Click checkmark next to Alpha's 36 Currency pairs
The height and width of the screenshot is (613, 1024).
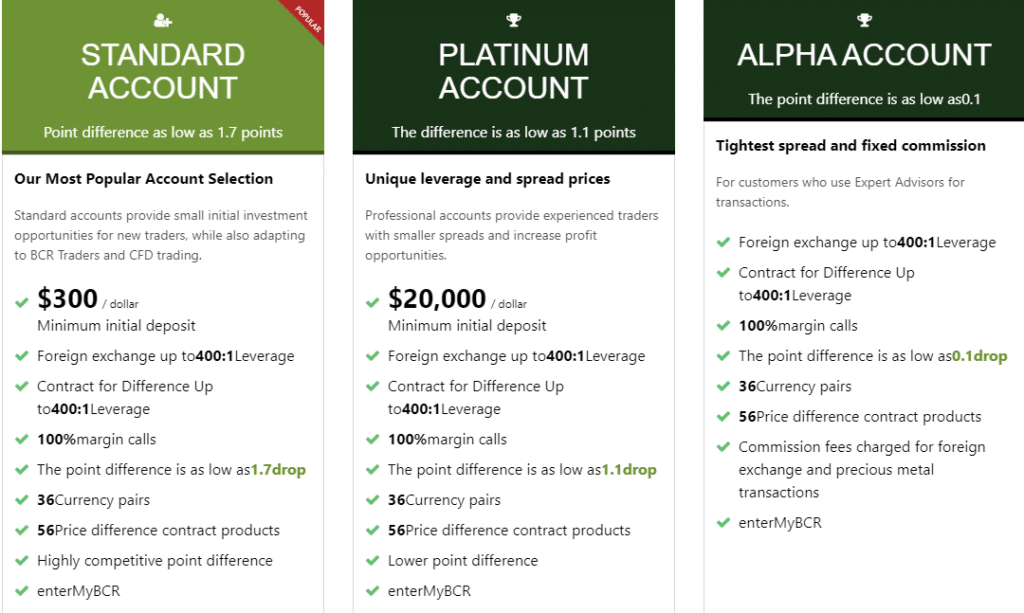coord(724,386)
